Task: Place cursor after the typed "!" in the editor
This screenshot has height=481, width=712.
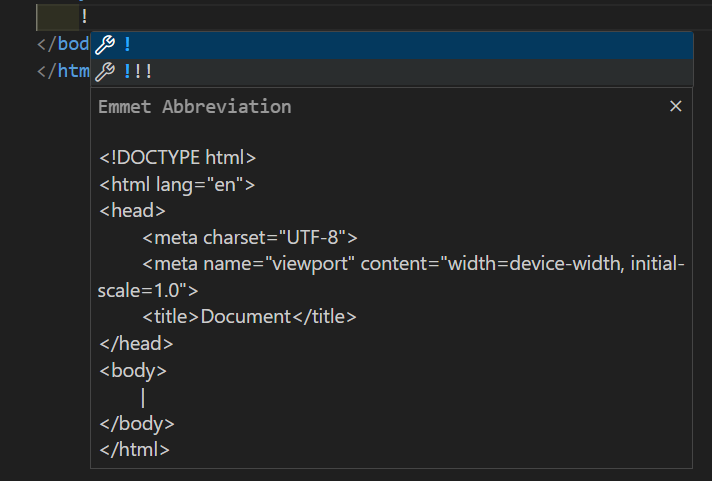Action: point(89,17)
